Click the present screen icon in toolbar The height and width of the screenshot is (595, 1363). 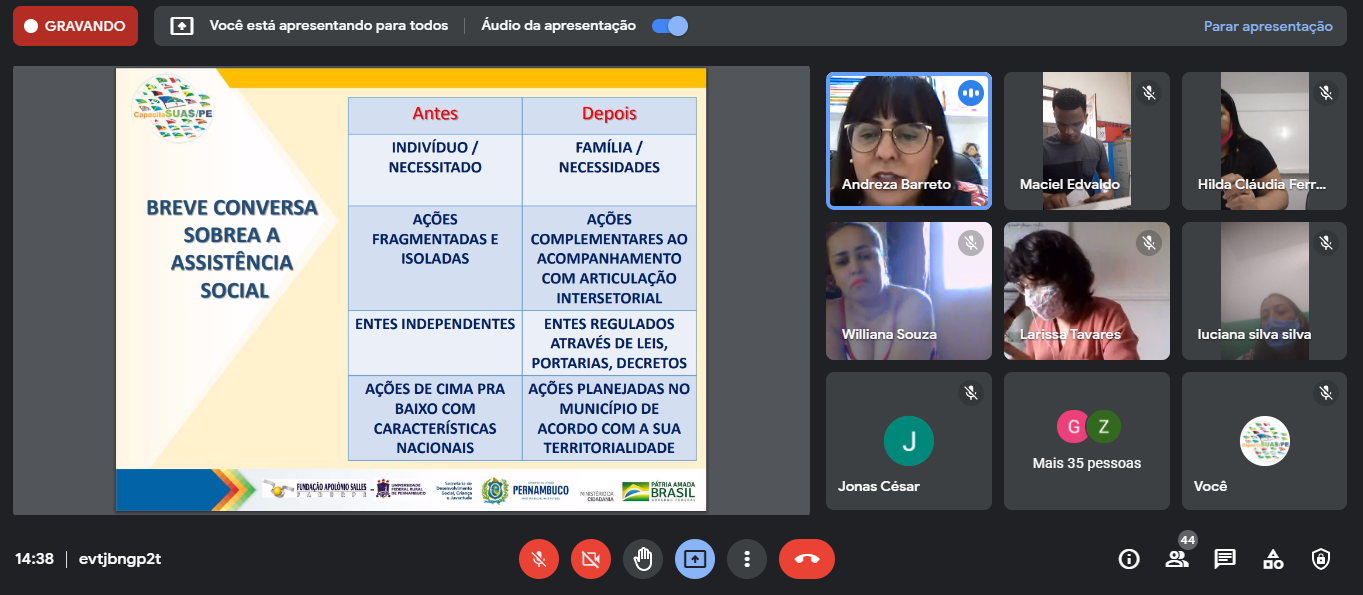pyautogui.click(x=695, y=559)
